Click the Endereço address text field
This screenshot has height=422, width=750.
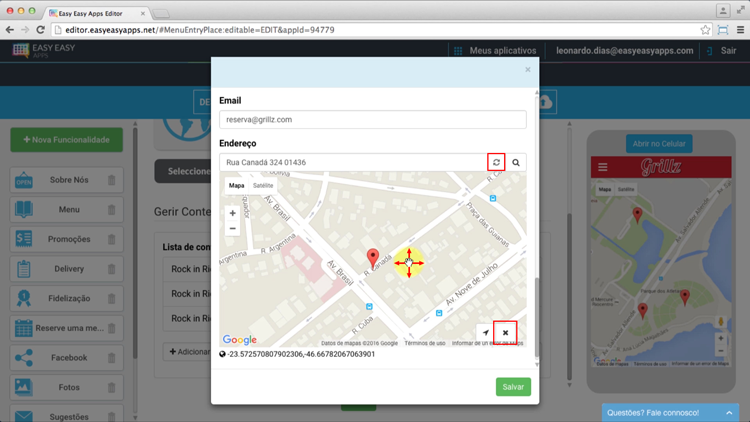tap(352, 162)
